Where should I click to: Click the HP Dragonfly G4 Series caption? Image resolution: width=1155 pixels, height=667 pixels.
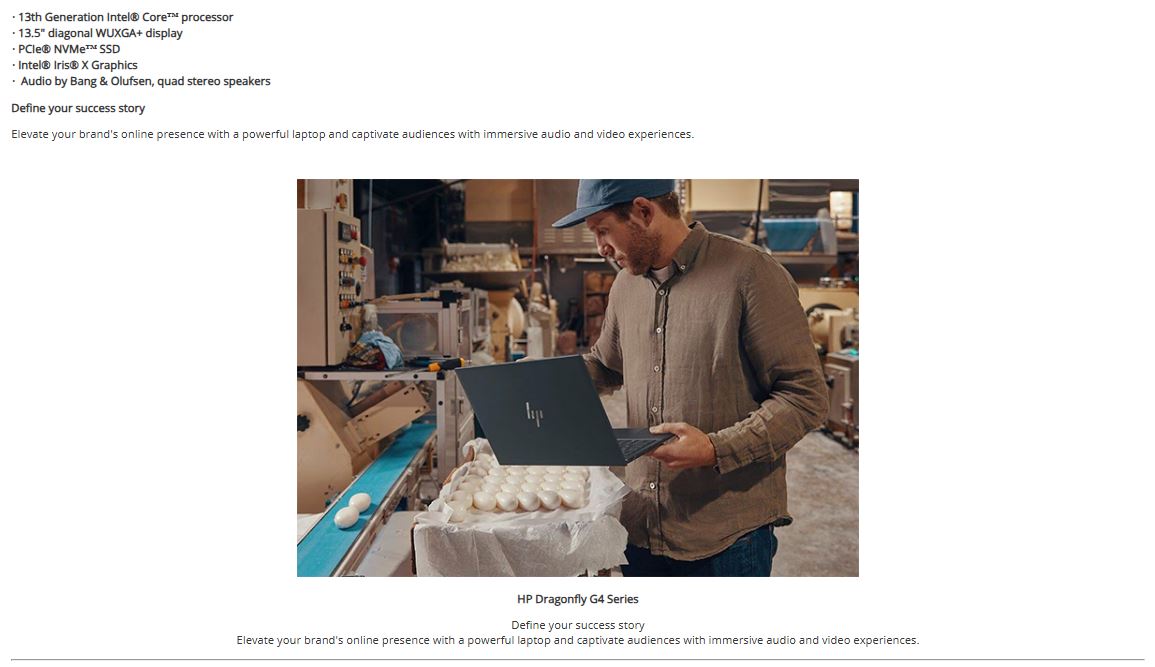point(578,599)
